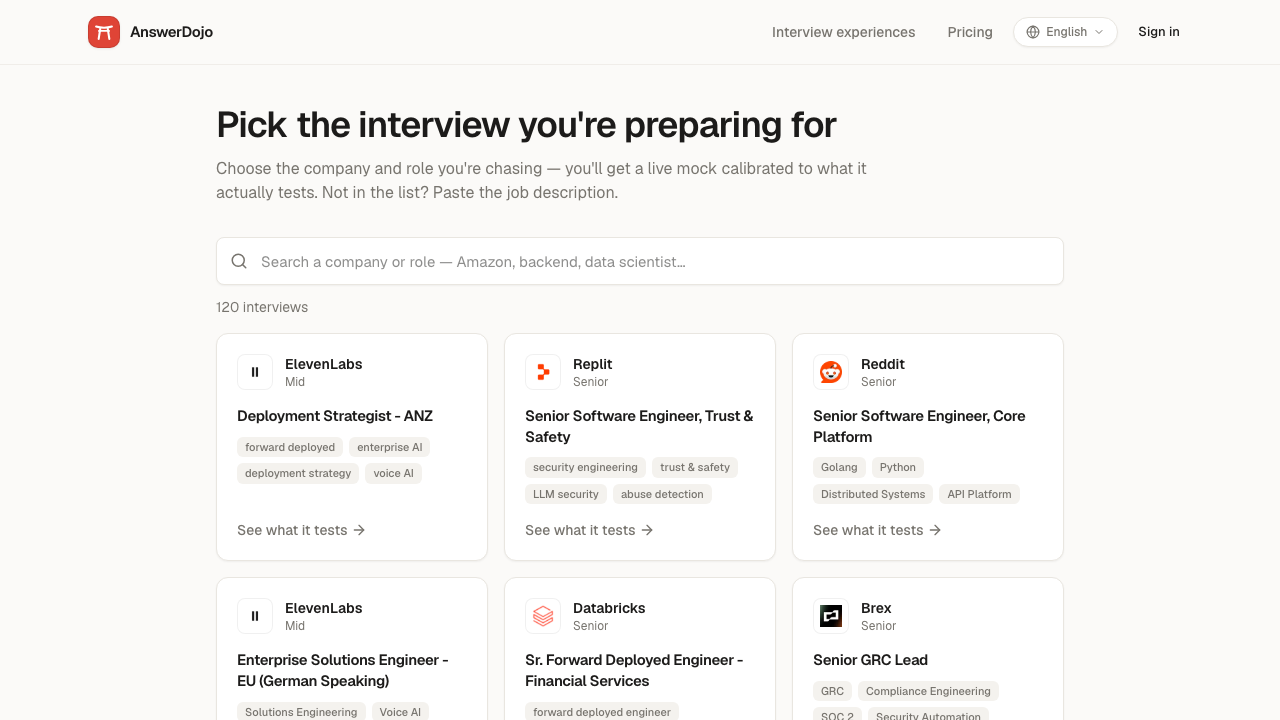Open See what it tests for Replit
1280x720 pixels.
tap(589, 530)
